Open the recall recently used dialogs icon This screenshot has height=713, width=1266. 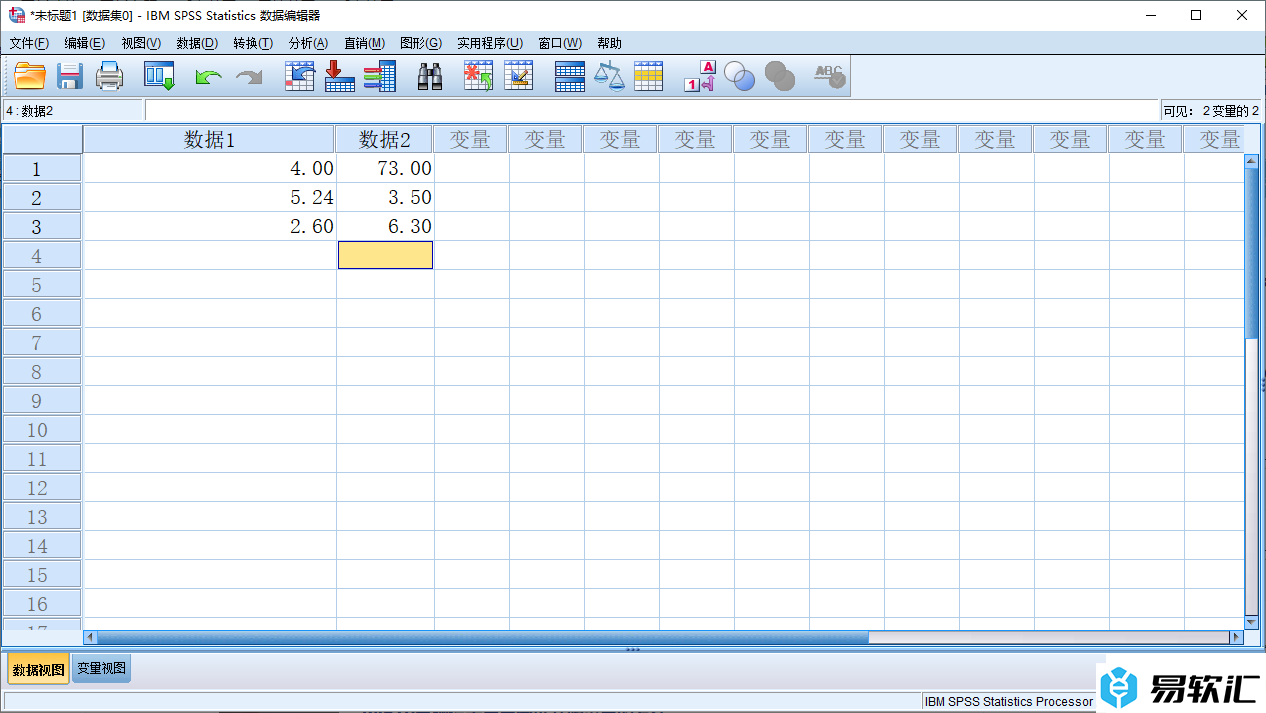click(159, 76)
